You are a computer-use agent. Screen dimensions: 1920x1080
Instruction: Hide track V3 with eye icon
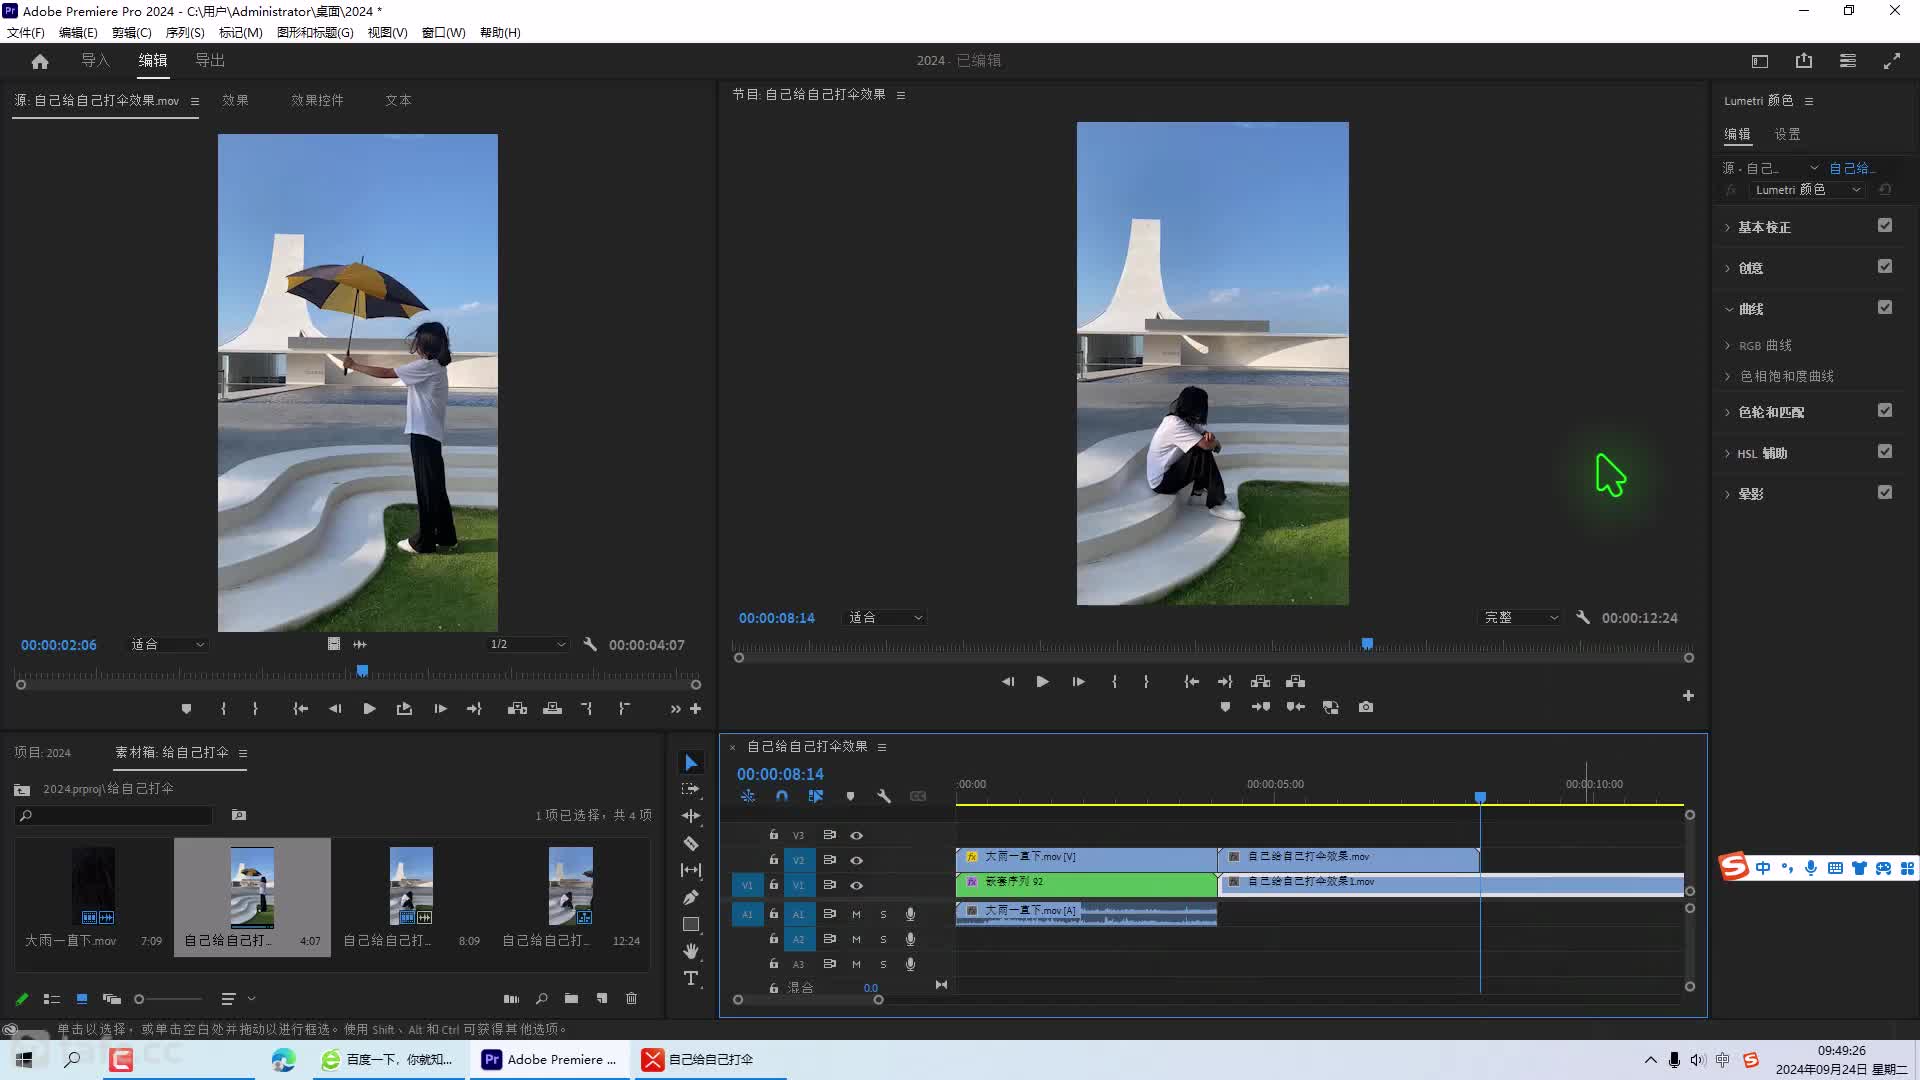(856, 835)
